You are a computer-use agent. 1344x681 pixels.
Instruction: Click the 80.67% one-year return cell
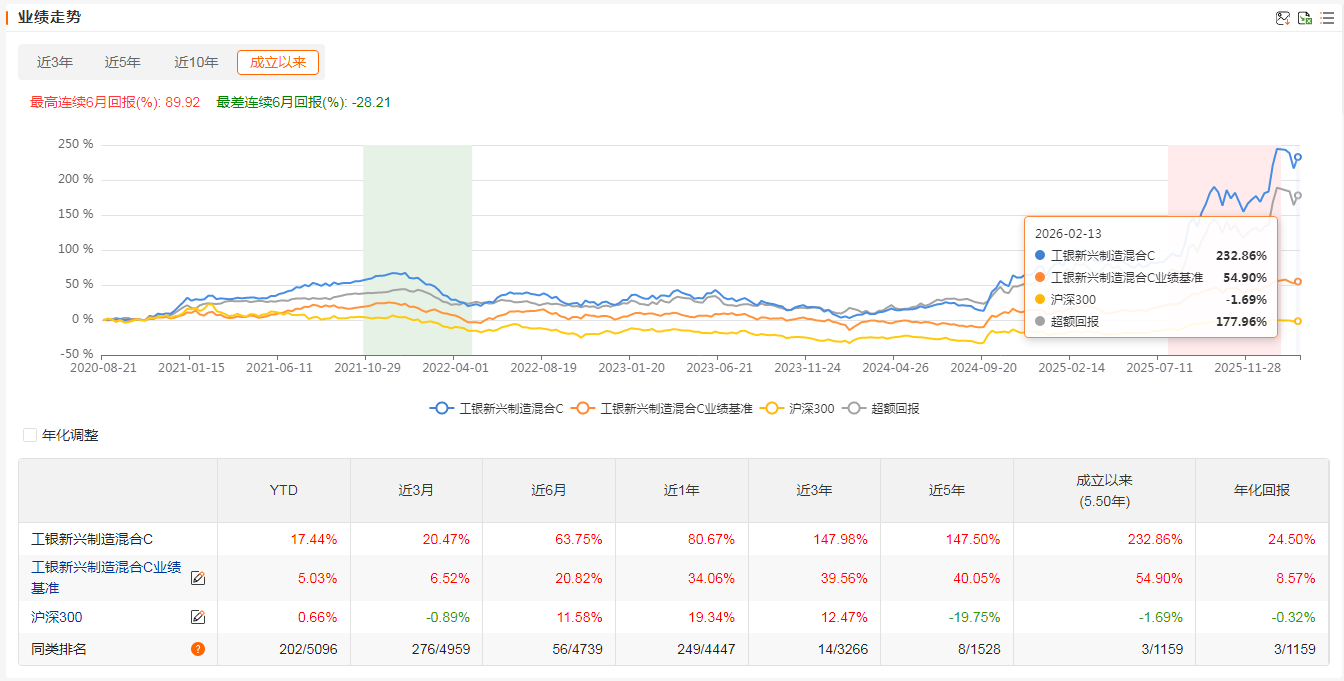(712, 539)
